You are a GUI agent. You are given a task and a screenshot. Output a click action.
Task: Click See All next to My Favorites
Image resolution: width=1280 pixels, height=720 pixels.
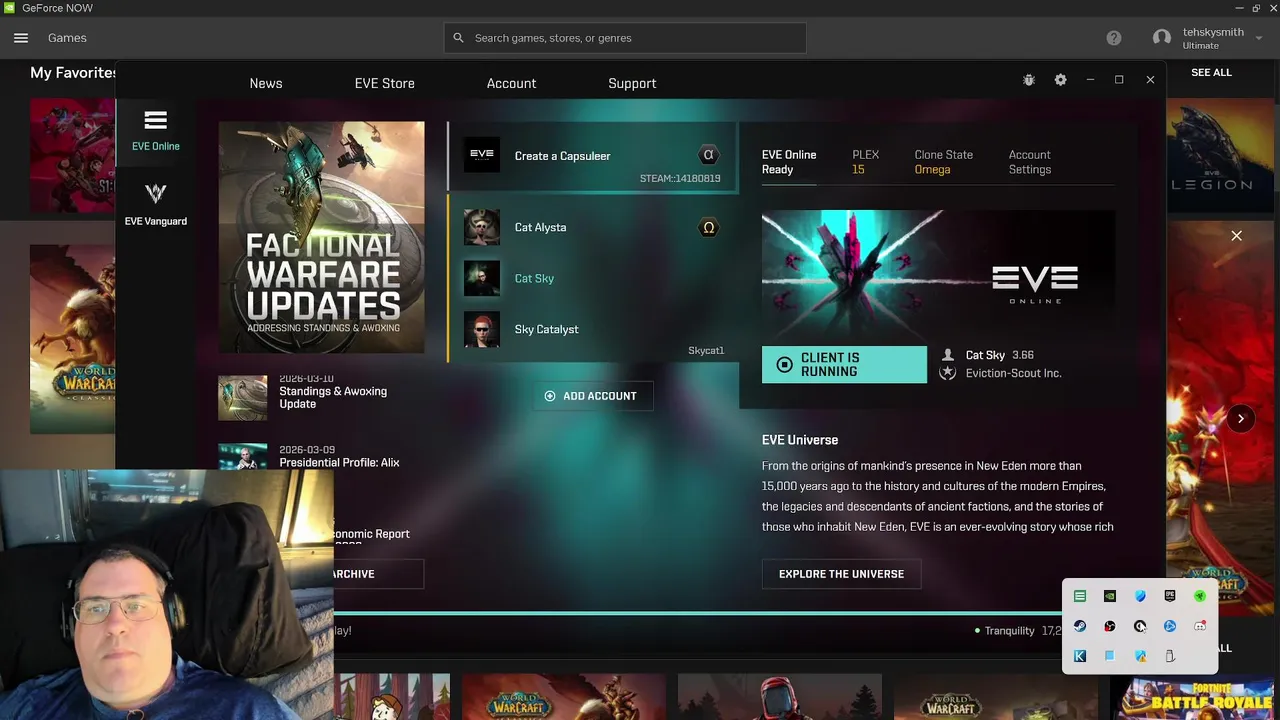click(x=1211, y=73)
